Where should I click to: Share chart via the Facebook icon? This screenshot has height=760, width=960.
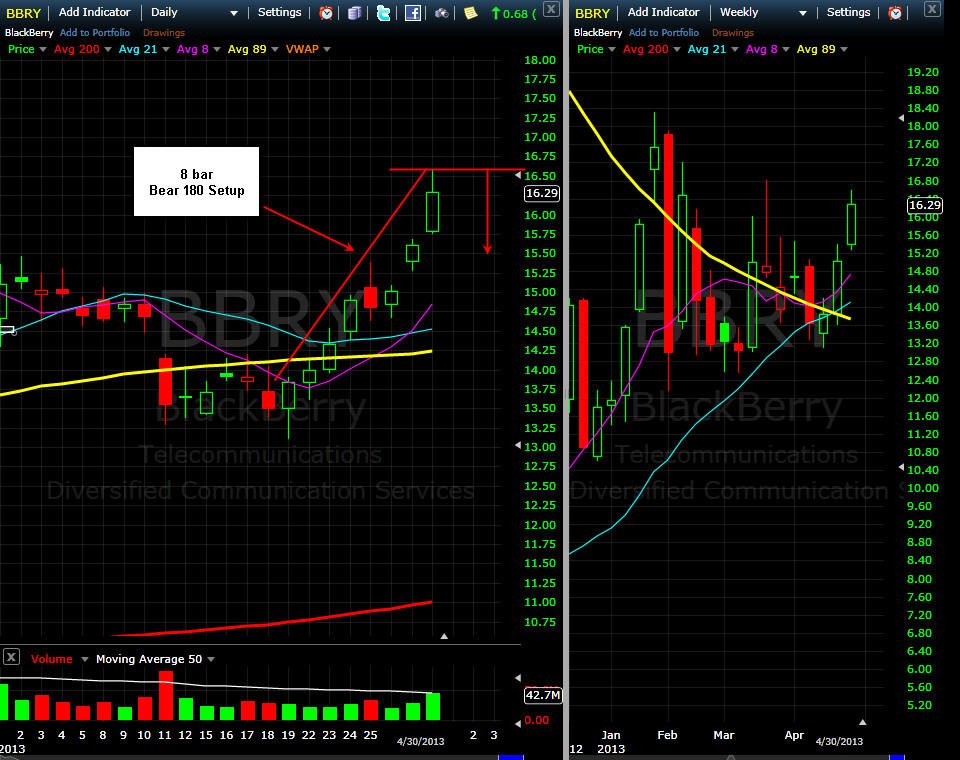tap(413, 12)
